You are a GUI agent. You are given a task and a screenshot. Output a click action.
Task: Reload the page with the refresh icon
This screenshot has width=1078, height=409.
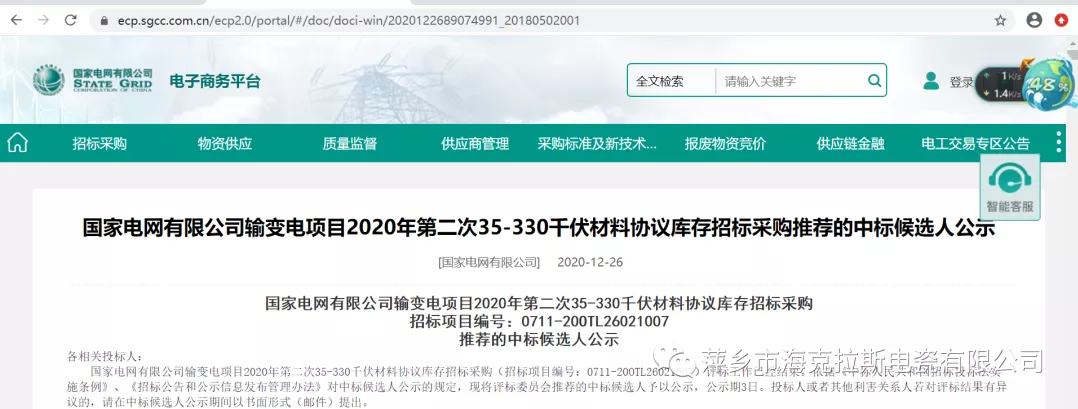(x=70, y=20)
